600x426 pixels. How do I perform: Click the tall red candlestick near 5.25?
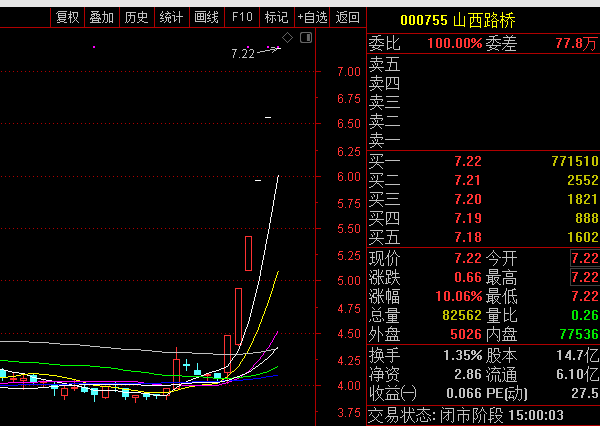coord(248,253)
